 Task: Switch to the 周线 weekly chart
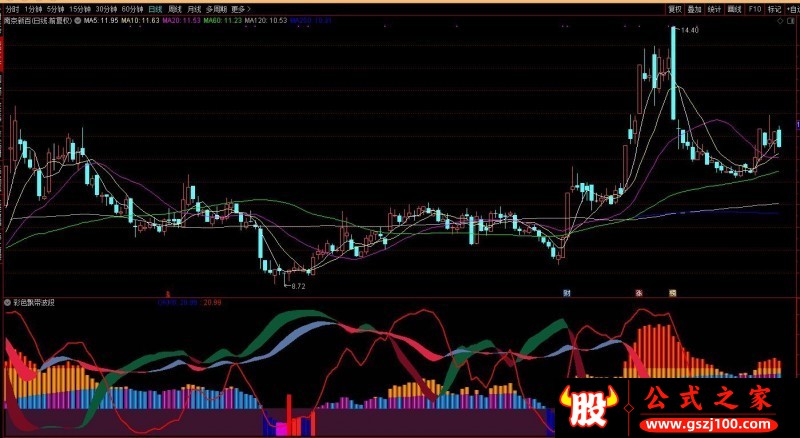(x=175, y=9)
